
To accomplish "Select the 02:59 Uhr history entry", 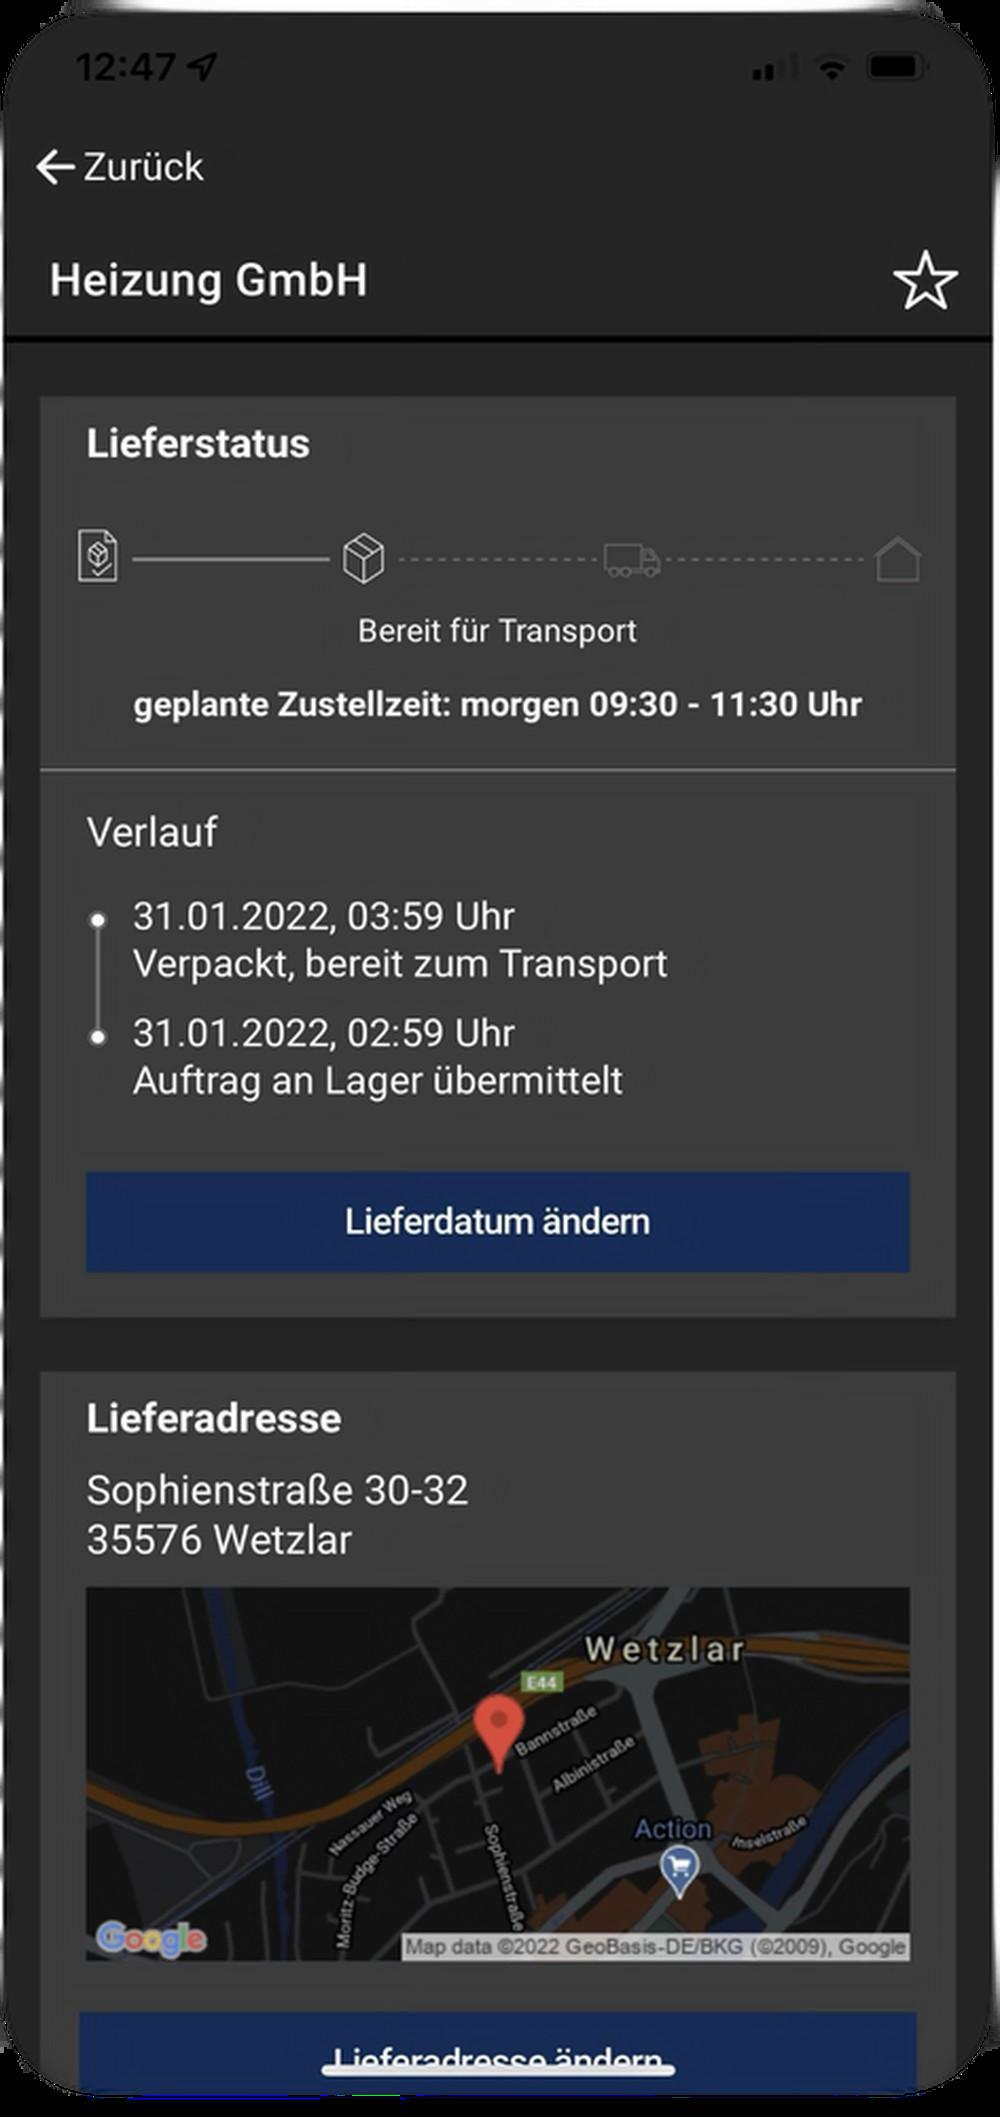I will pyautogui.click(x=378, y=1056).
